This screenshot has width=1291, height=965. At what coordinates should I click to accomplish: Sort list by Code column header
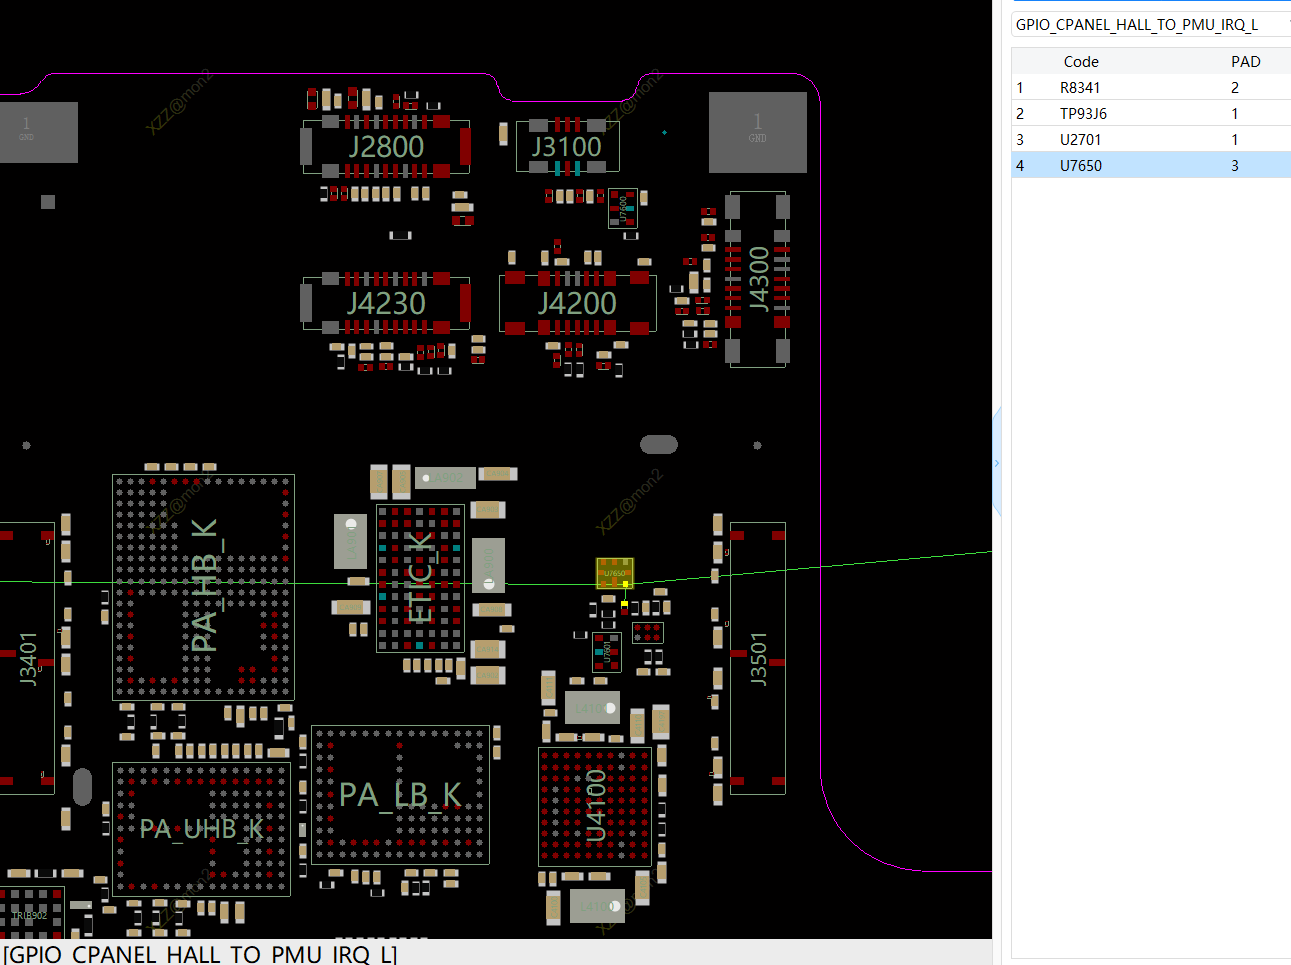1080,62
